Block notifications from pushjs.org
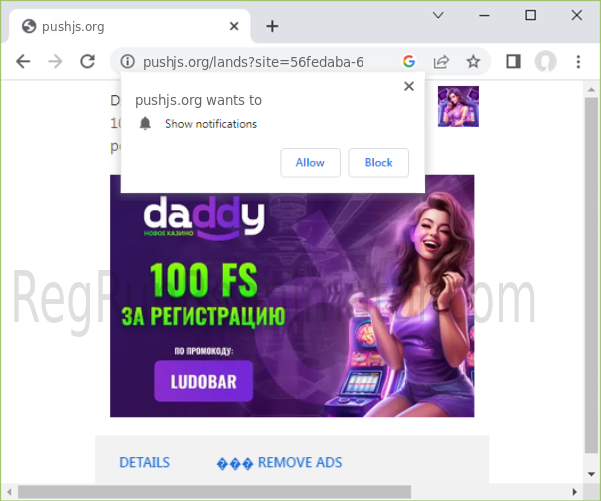 point(378,163)
